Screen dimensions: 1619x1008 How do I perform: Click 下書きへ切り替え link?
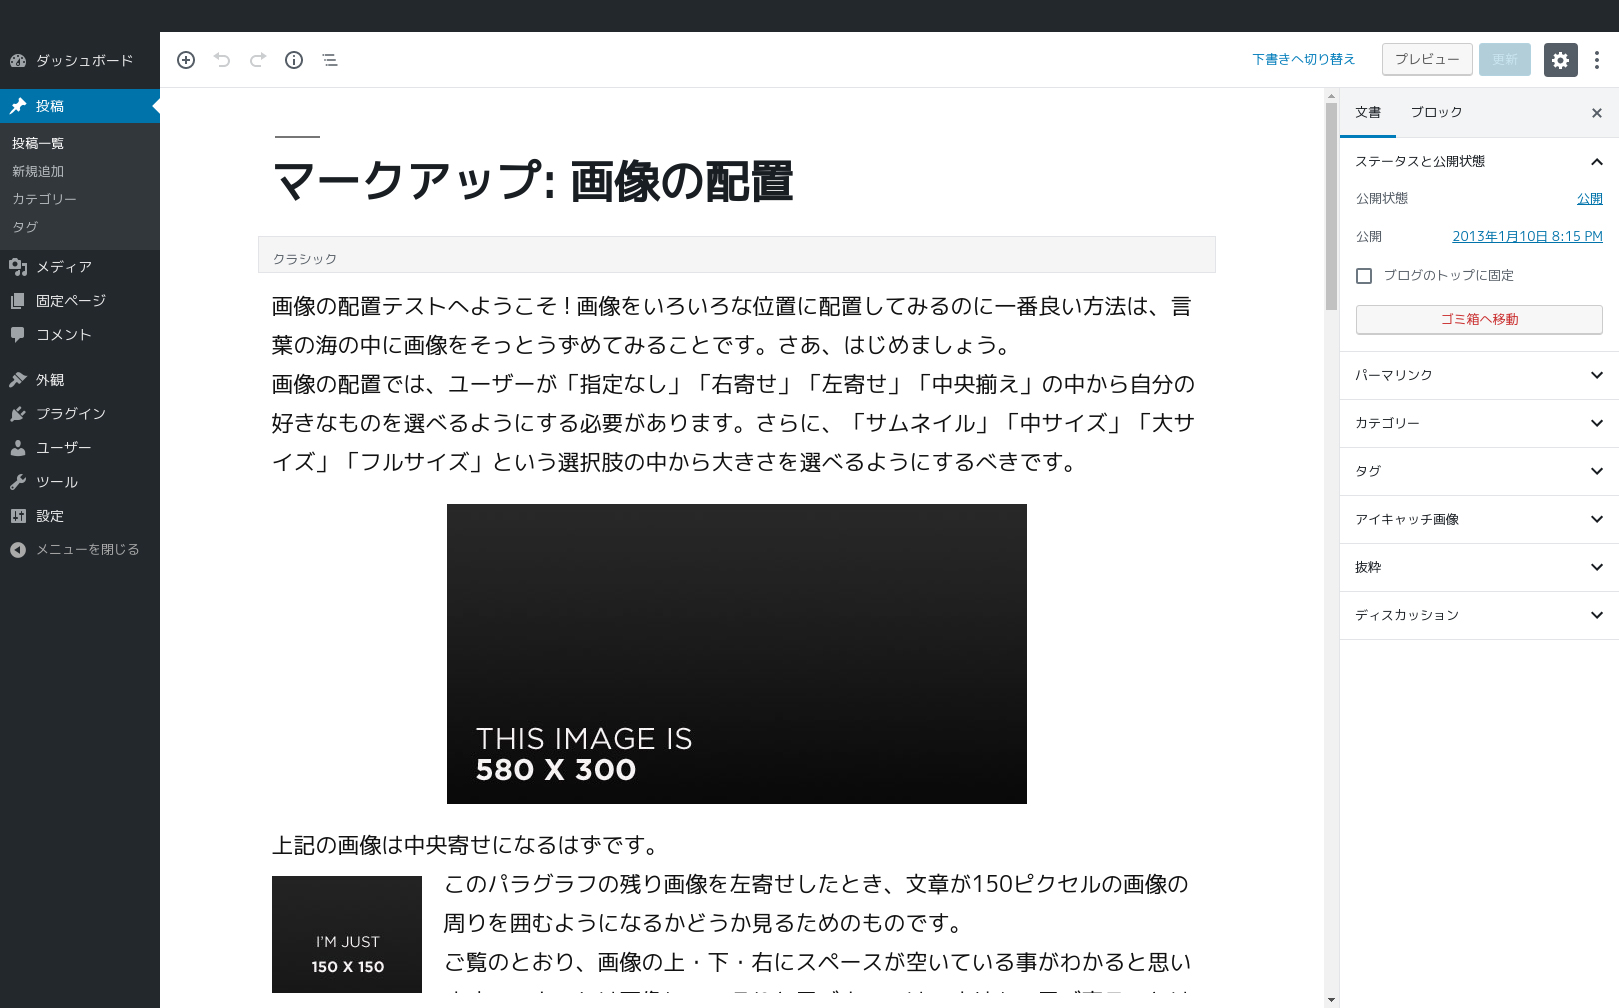pos(1304,60)
